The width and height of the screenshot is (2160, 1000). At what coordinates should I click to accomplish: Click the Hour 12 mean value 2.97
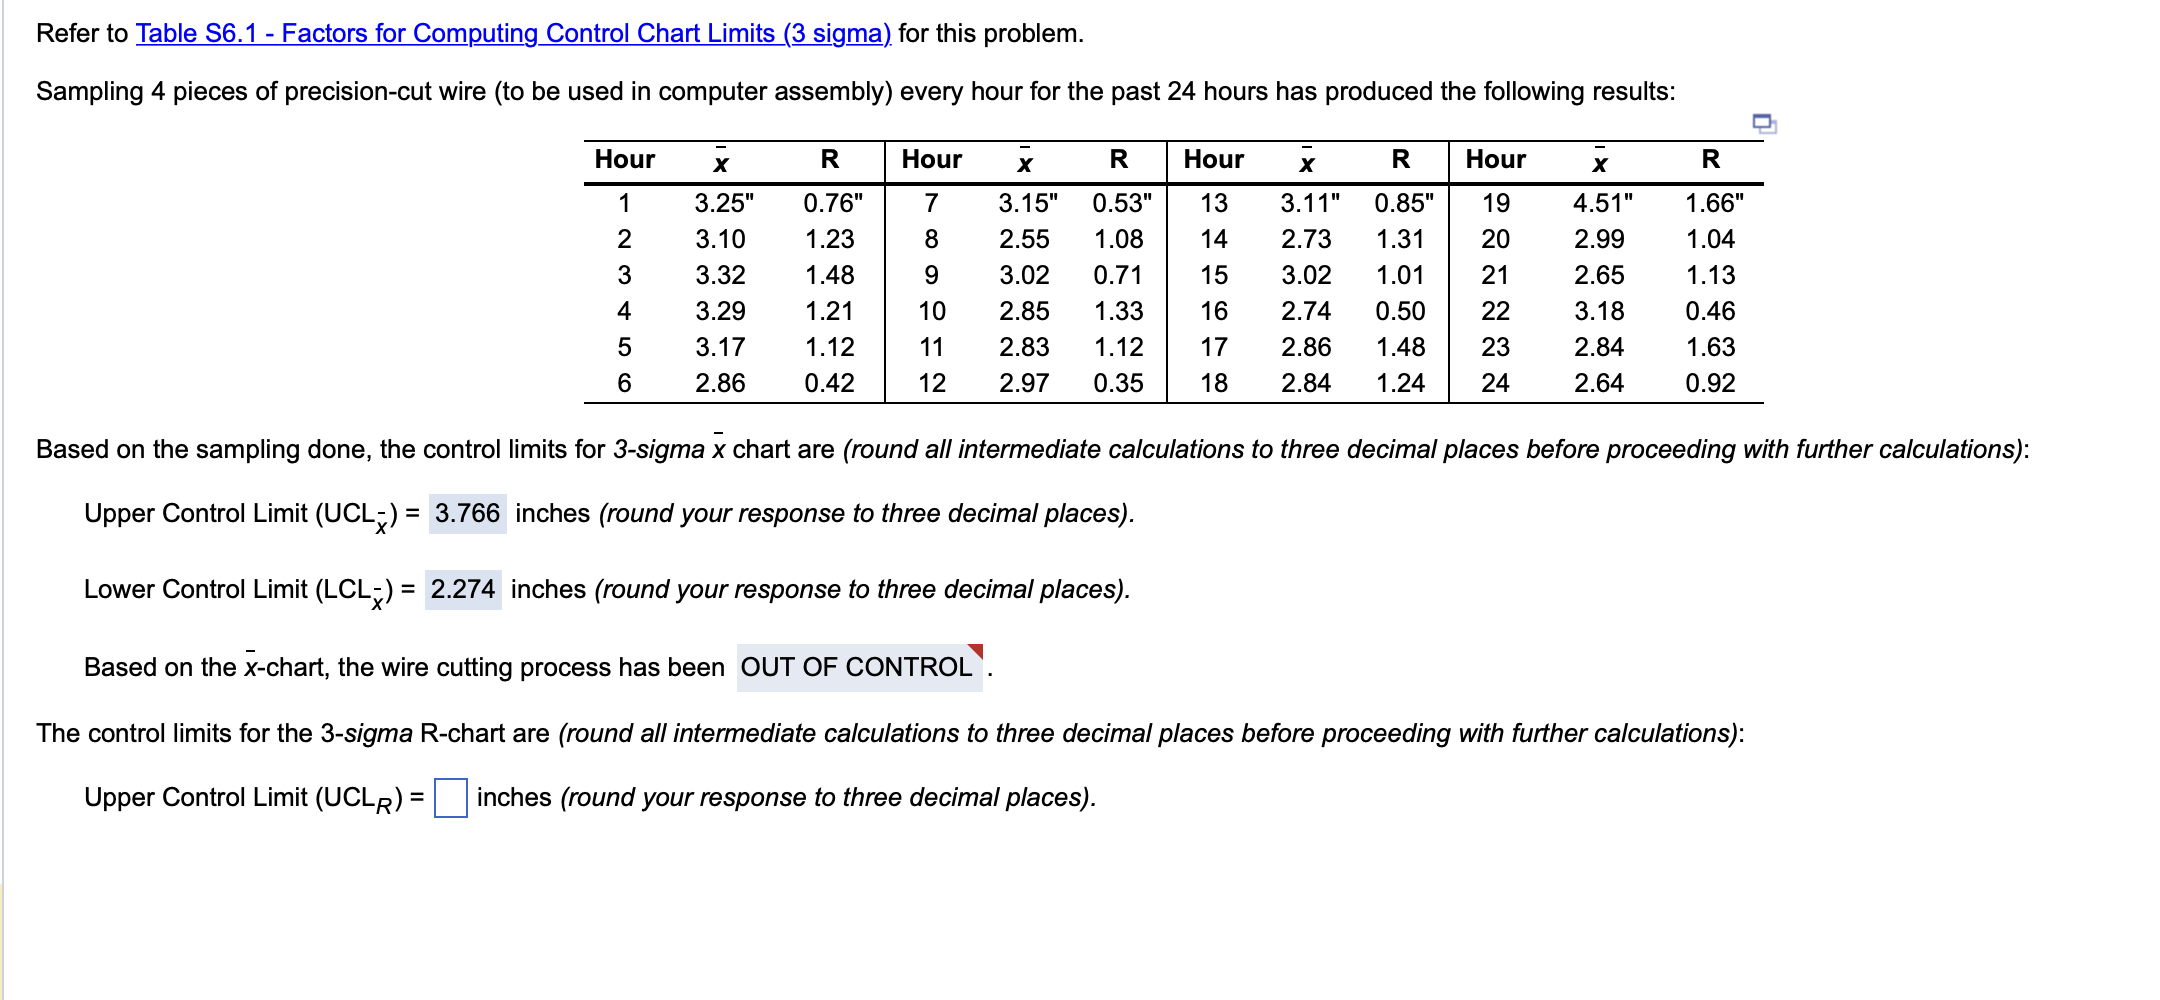tap(1022, 381)
